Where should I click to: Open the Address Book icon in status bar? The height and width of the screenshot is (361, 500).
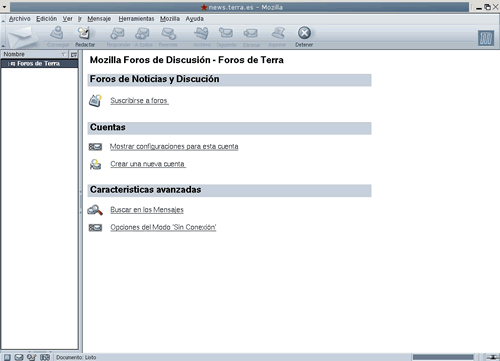[x=45, y=357]
